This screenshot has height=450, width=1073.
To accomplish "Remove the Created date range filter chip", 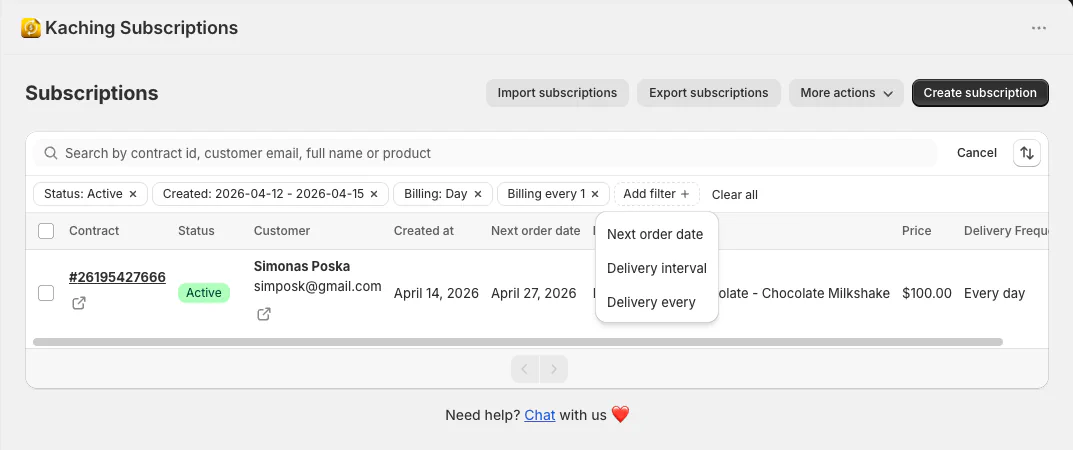I will pyautogui.click(x=374, y=194).
